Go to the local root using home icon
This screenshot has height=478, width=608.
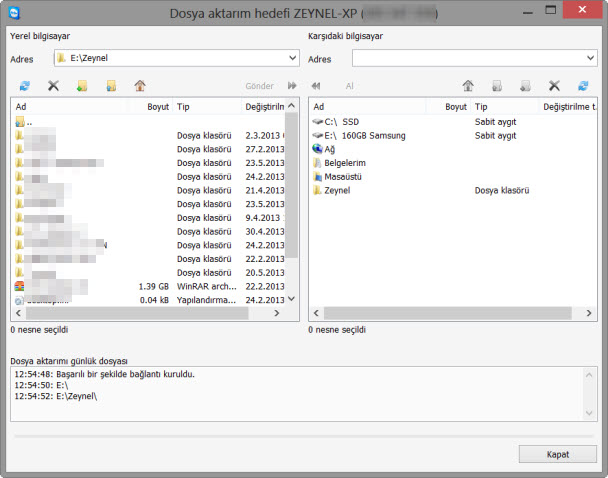(x=140, y=86)
